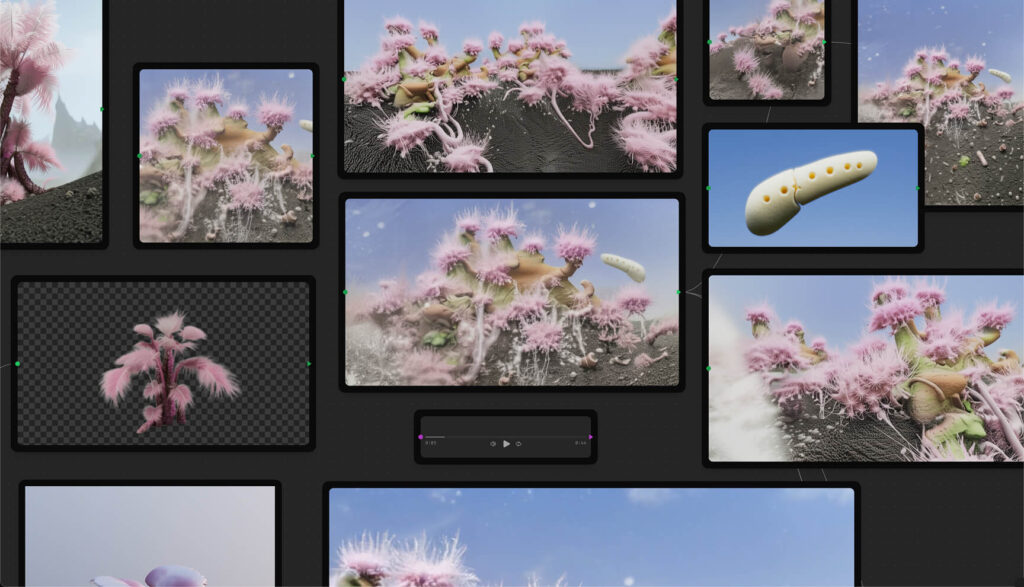The height and width of the screenshot is (587, 1024).
Task: Click output port of white creature node
Action: tap(918, 188)
